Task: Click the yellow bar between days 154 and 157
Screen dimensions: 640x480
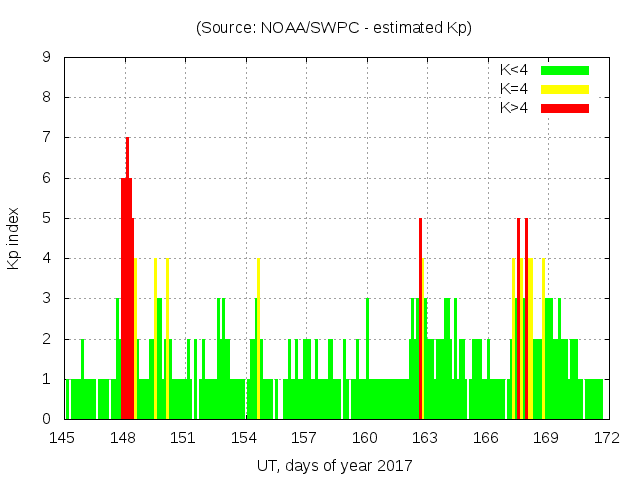Action: [x=258, y=340]
